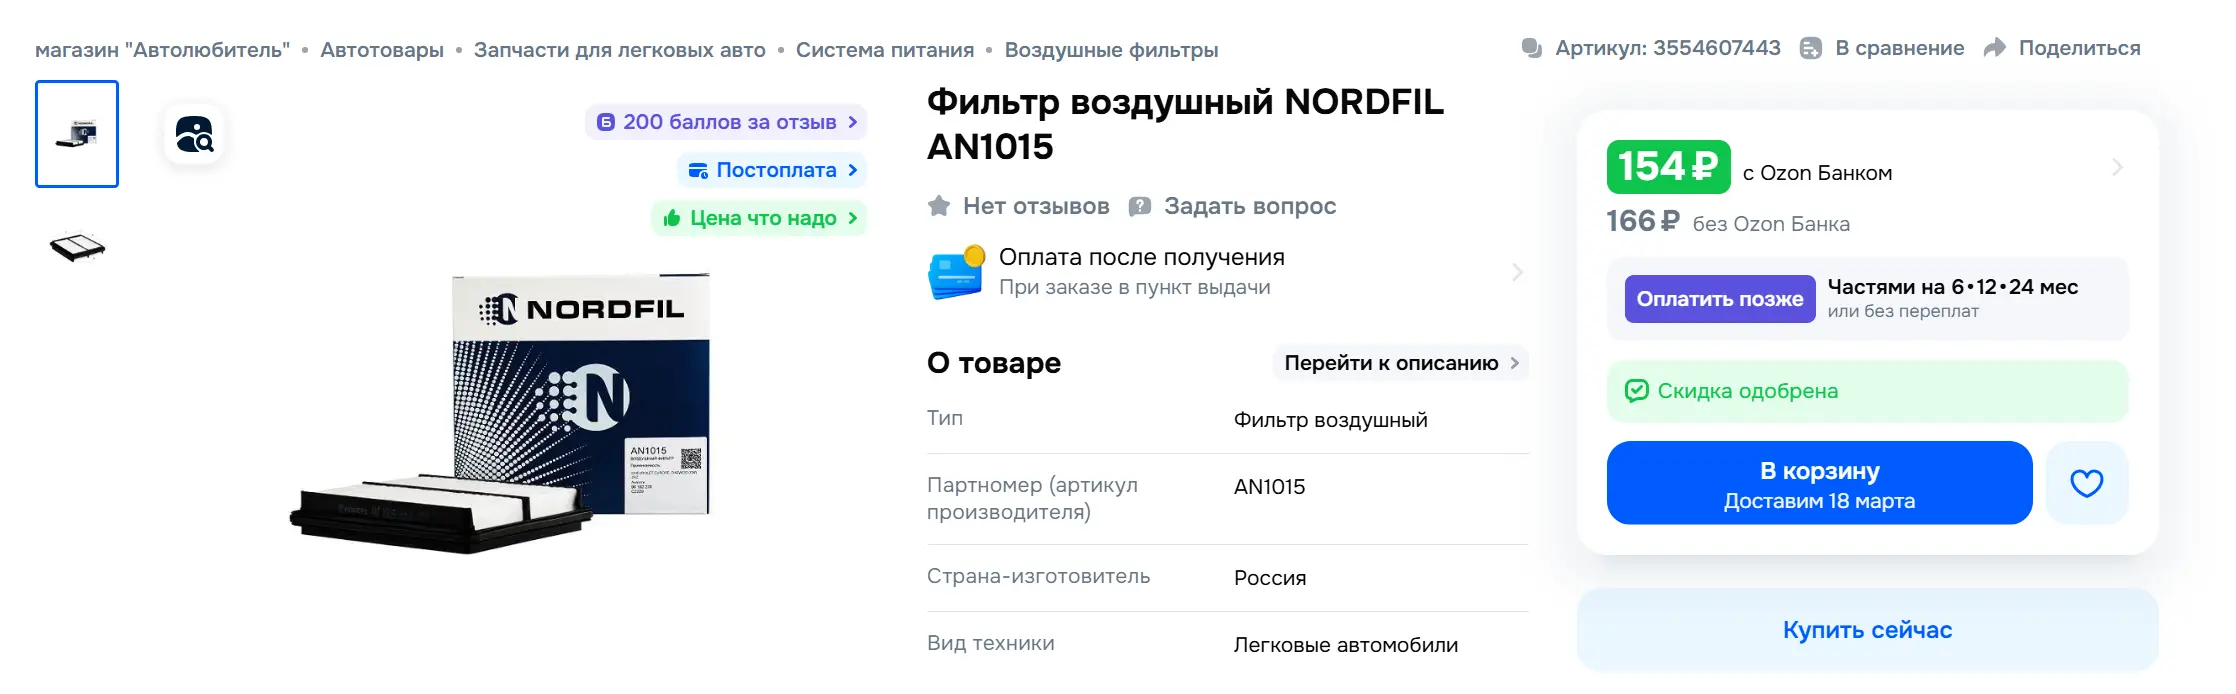This screenshot has width=2236, height=694.
Task: Click the compare icon beside В сравнение
Action: point(1811,48)
